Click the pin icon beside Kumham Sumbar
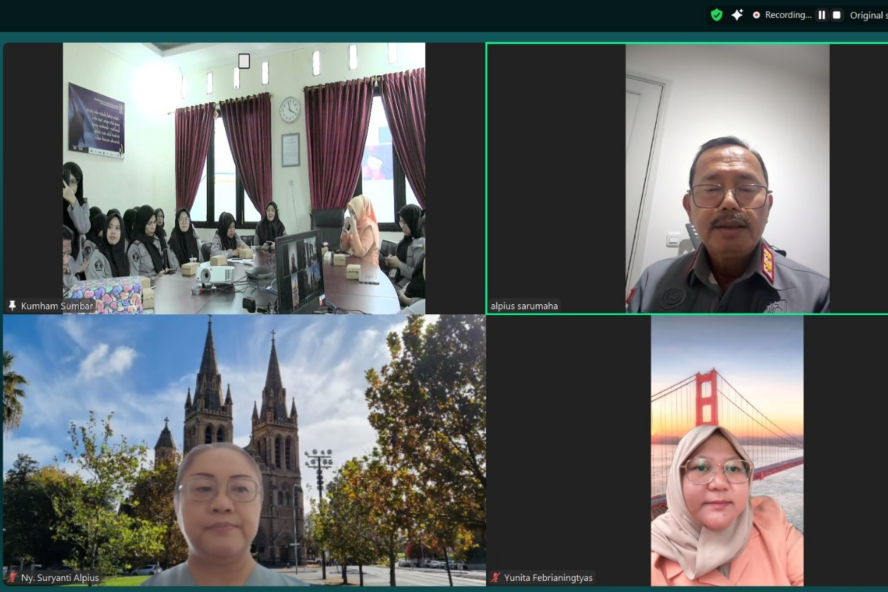This screenshot has width=888, height=592. coord(12,306)
